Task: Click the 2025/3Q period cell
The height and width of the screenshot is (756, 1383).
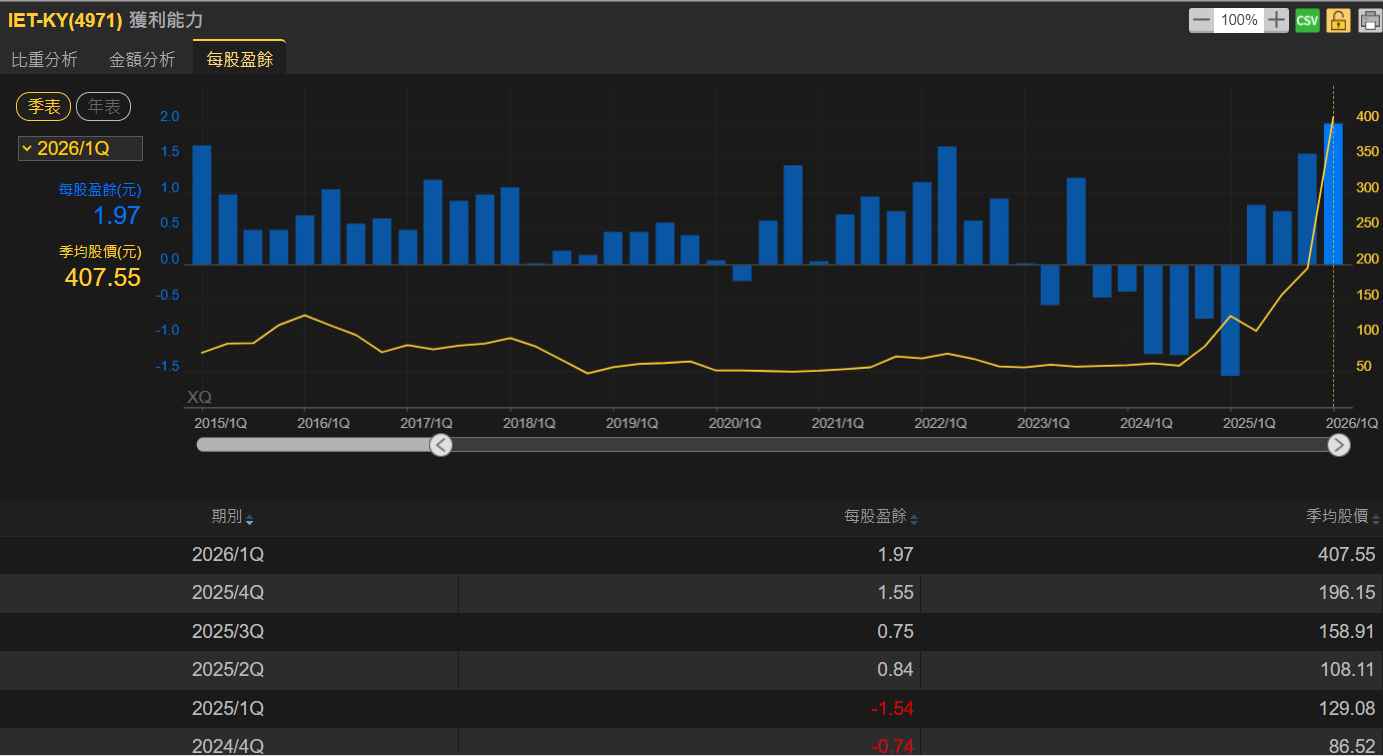Action: (228, 631)
